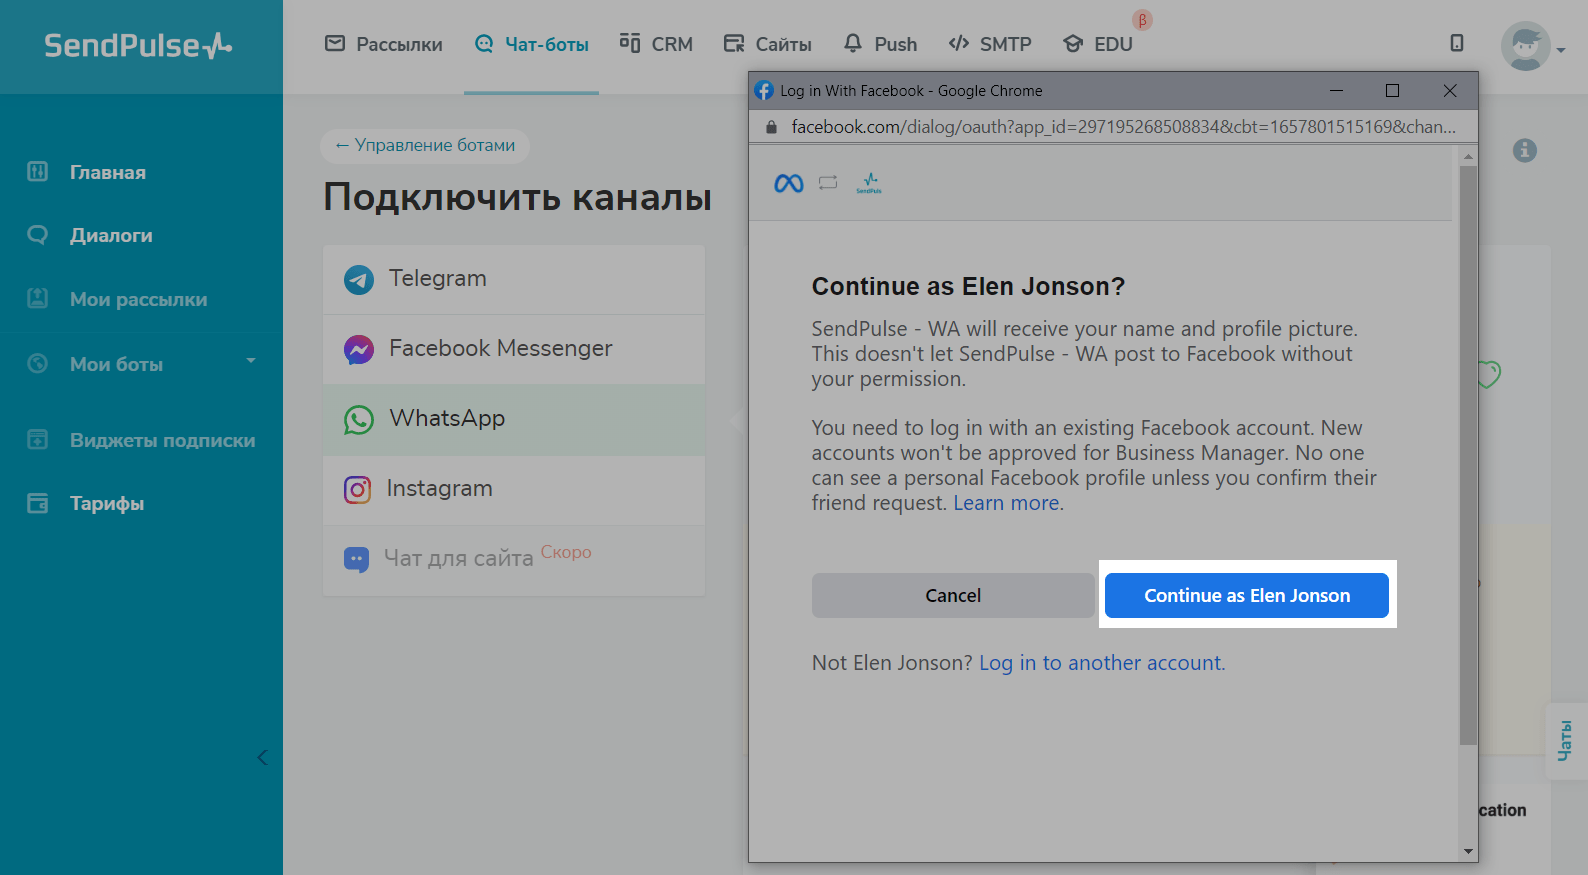Open the Рассылки tab
This screenshot has height=875, width=1588.
(384, 44)
